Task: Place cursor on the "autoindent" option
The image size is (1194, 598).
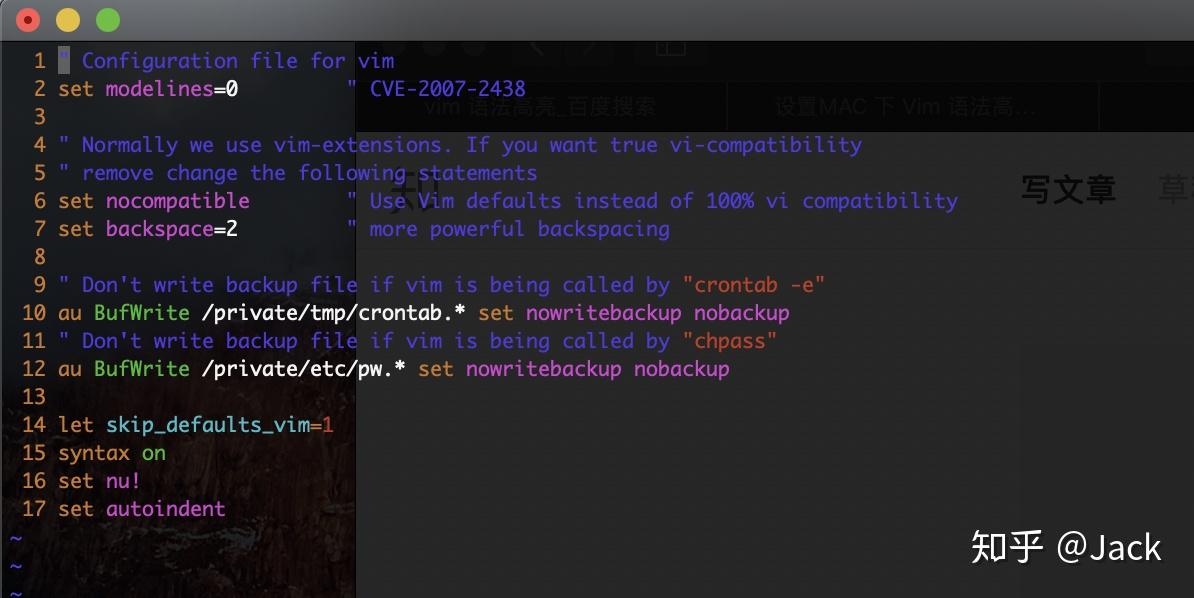Action: tap(165, 509)
